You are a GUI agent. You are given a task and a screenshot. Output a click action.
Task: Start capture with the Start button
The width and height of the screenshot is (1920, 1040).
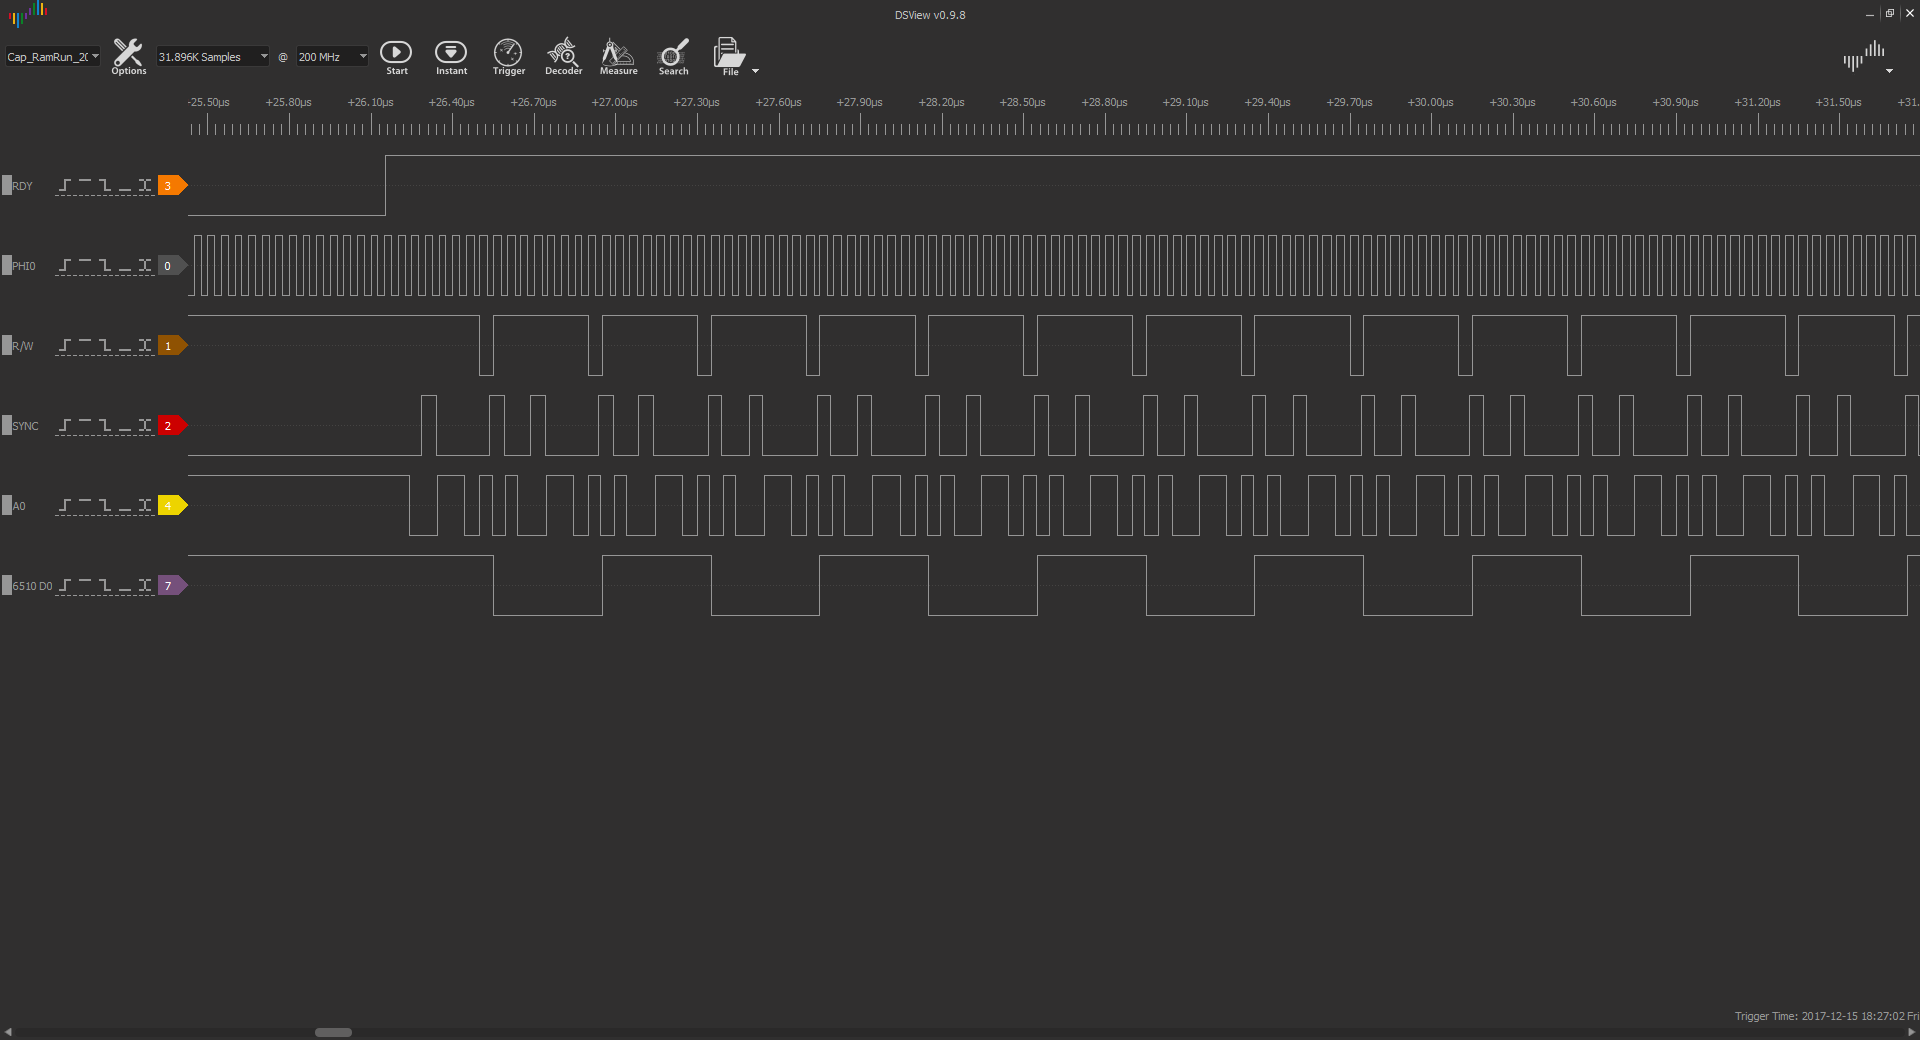tap(396, 56)
